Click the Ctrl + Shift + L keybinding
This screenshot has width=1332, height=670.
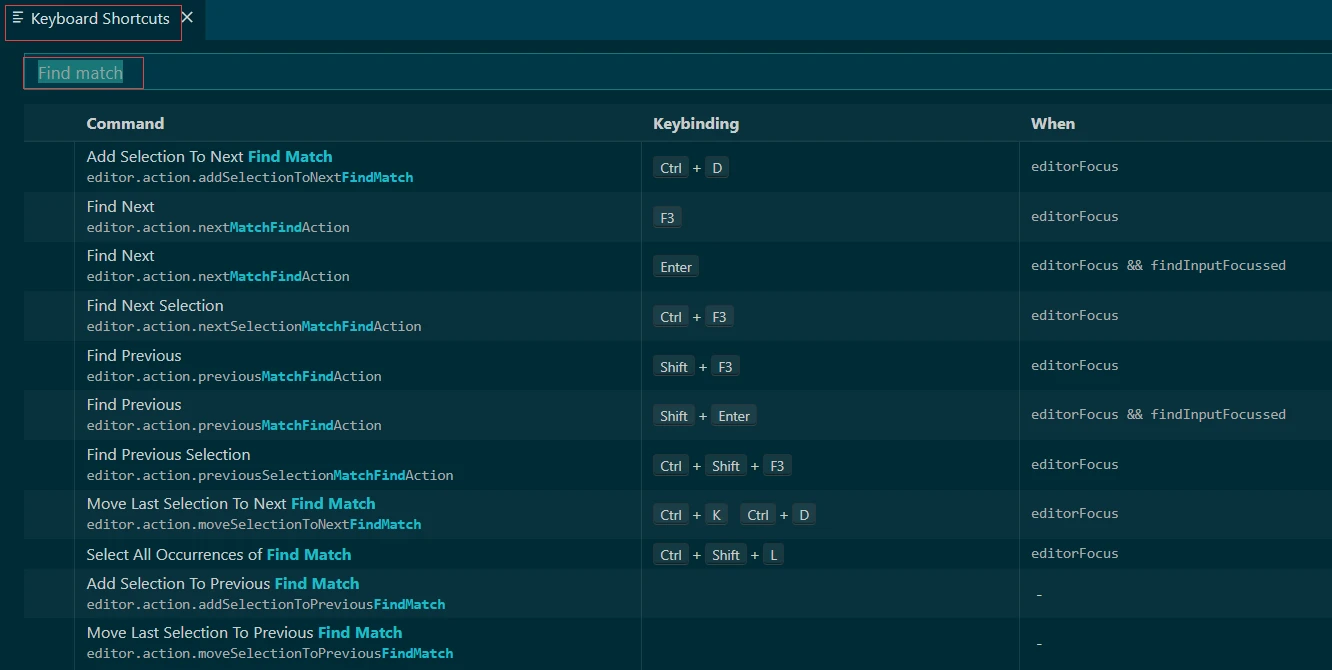(x=718, y=555)
